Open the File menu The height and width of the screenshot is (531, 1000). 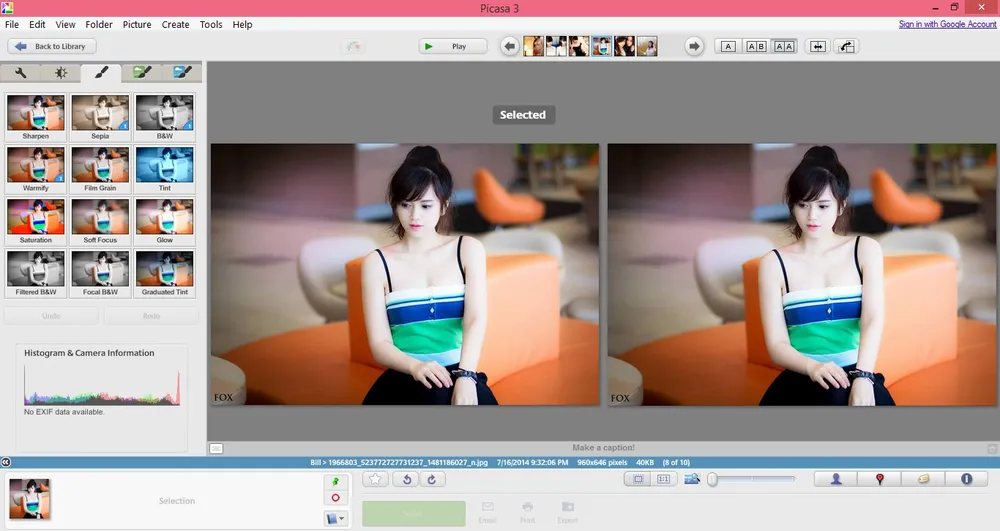coord(12,24)
